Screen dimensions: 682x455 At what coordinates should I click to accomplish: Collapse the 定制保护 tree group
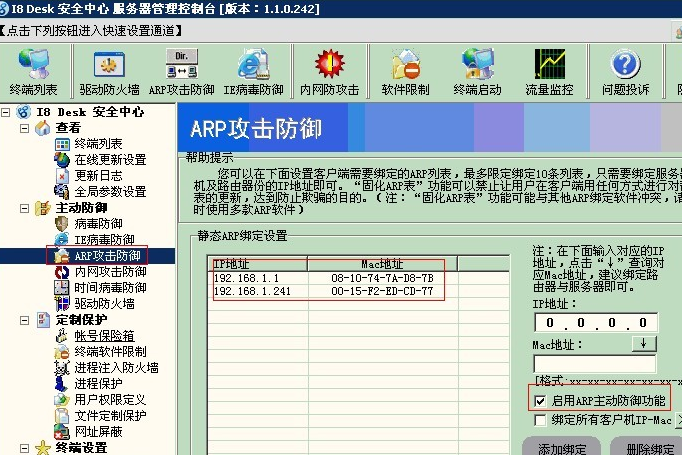coord(25,320)
